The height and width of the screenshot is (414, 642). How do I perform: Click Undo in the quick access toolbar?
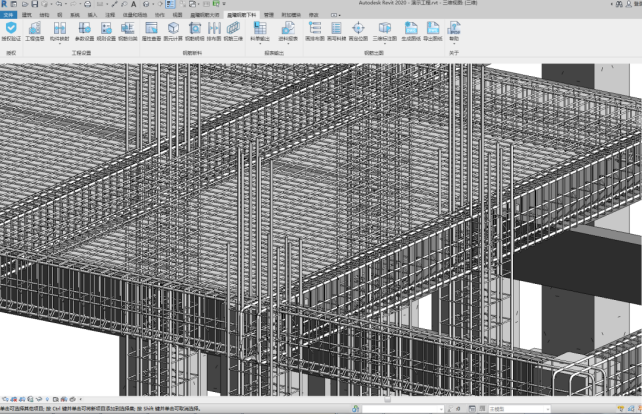(60, 4)
